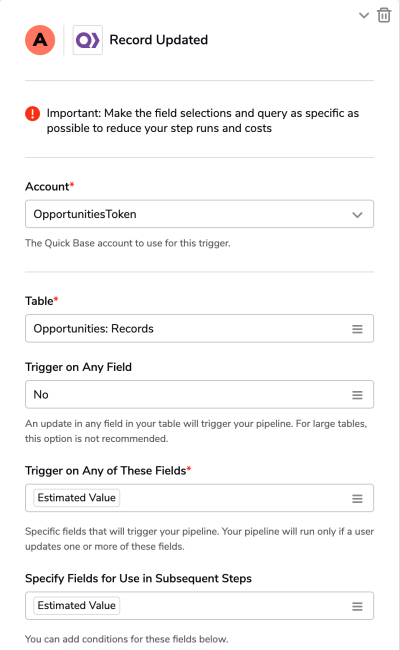Open Table field list menu icon

[x=357, y=329]
